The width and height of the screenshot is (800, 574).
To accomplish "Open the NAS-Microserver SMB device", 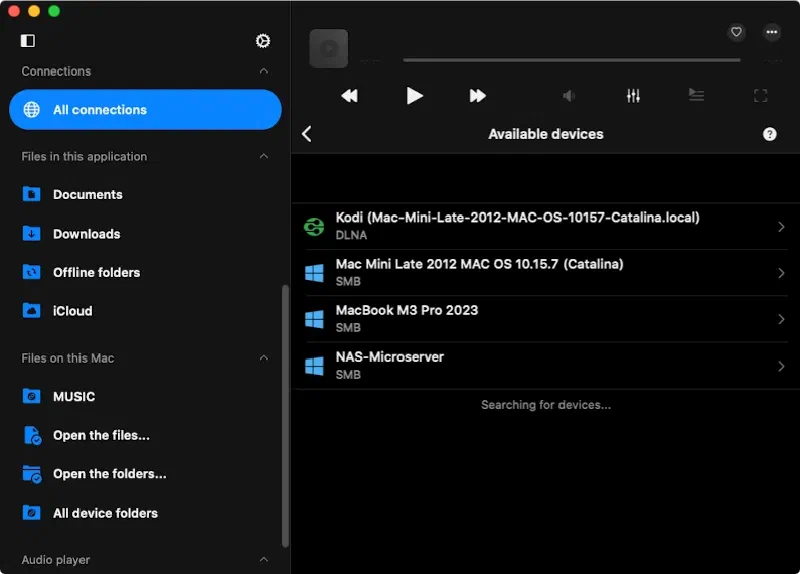I will [545, 365].
